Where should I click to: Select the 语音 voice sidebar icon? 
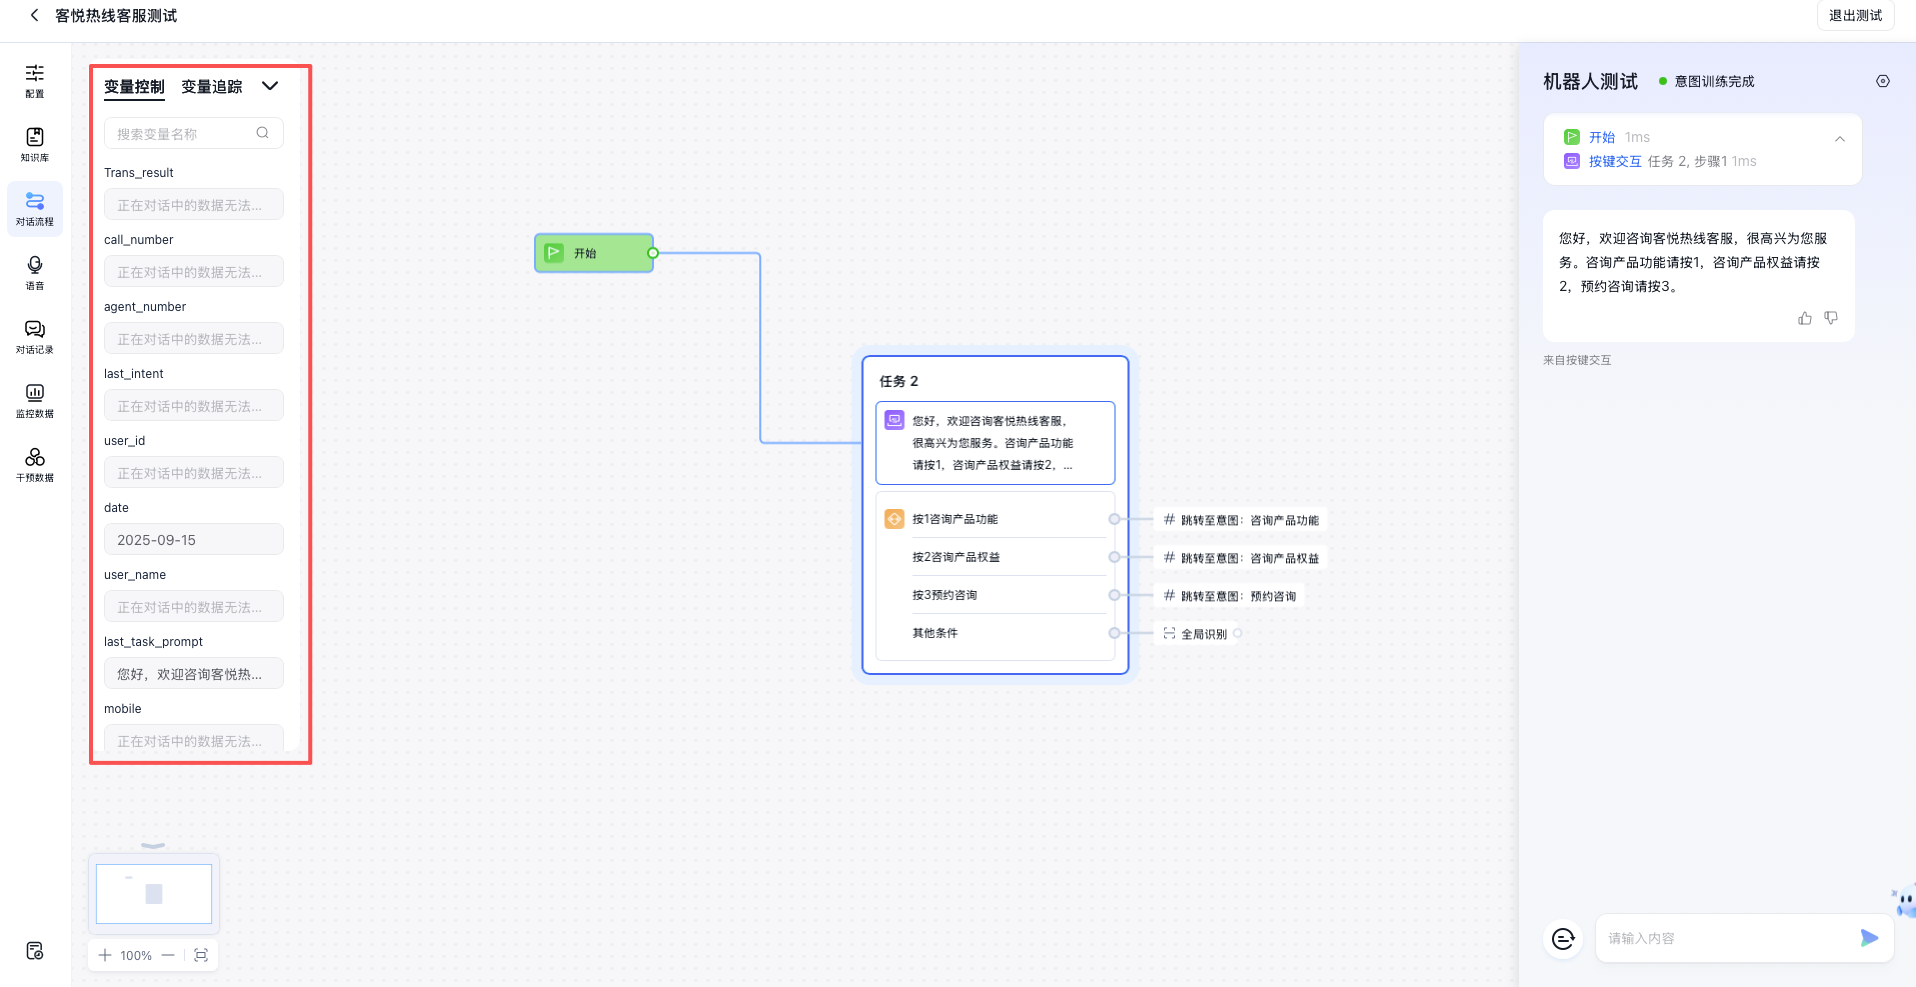pos(35,272)
